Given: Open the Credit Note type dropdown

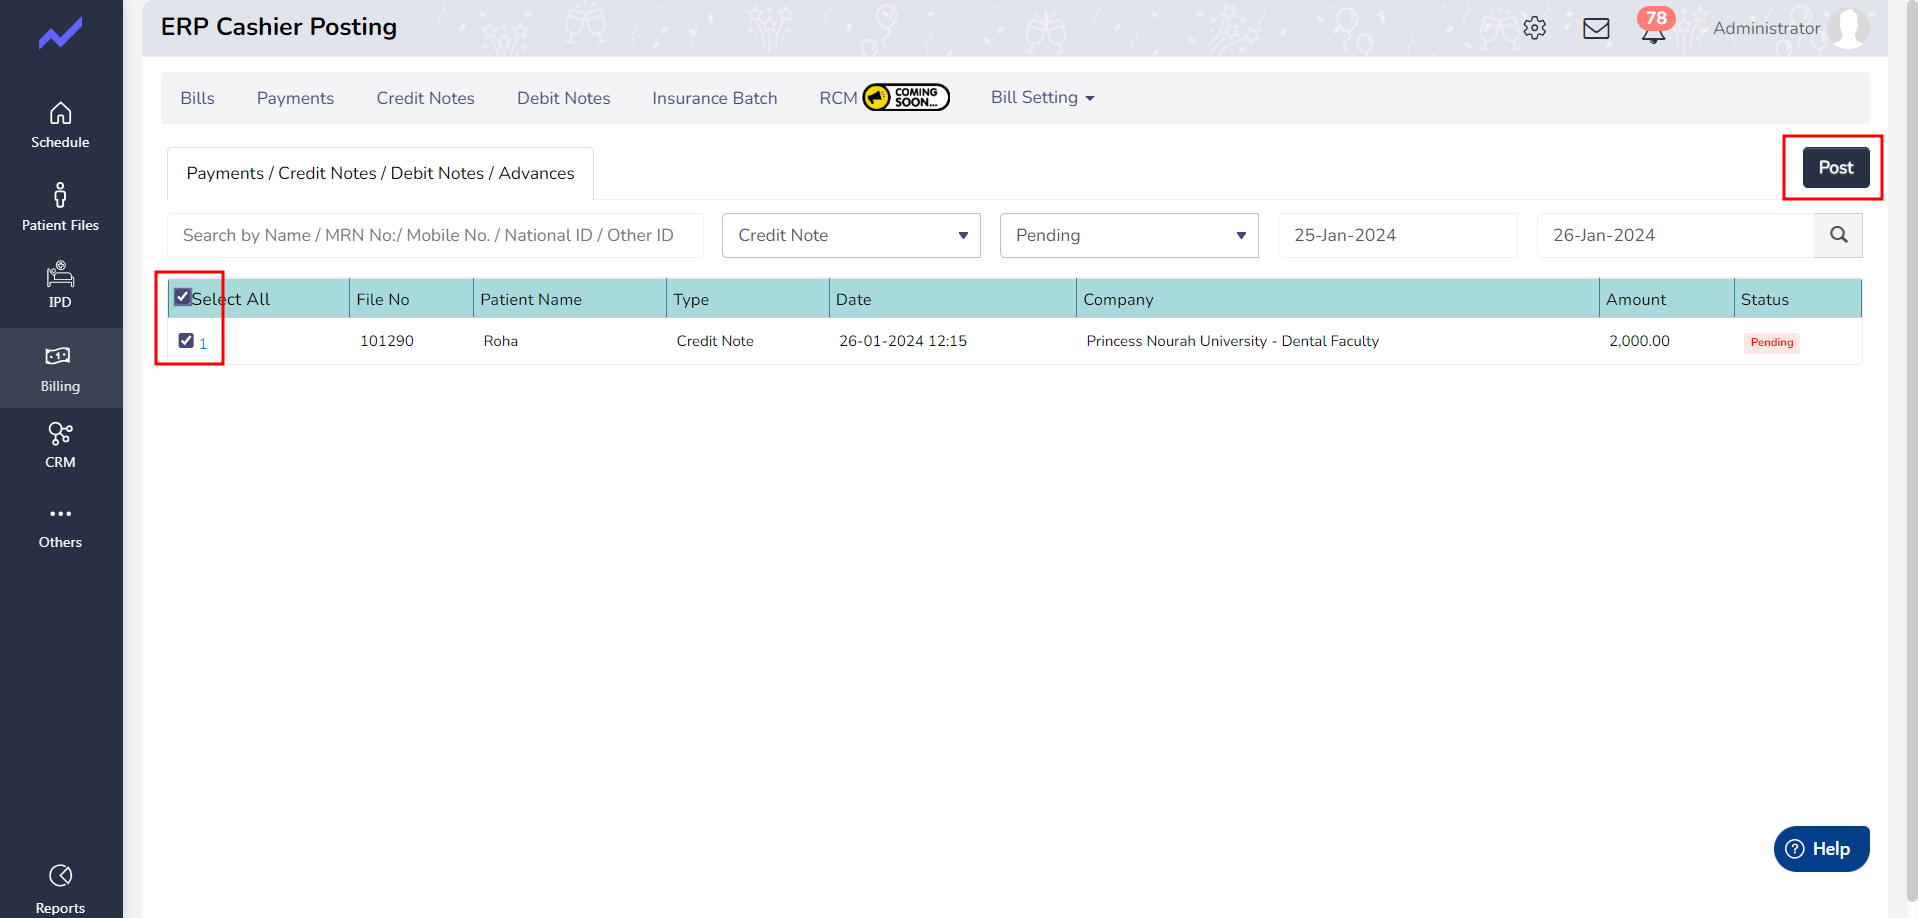Looking at the screenshot, I should (x=851, y=235).
